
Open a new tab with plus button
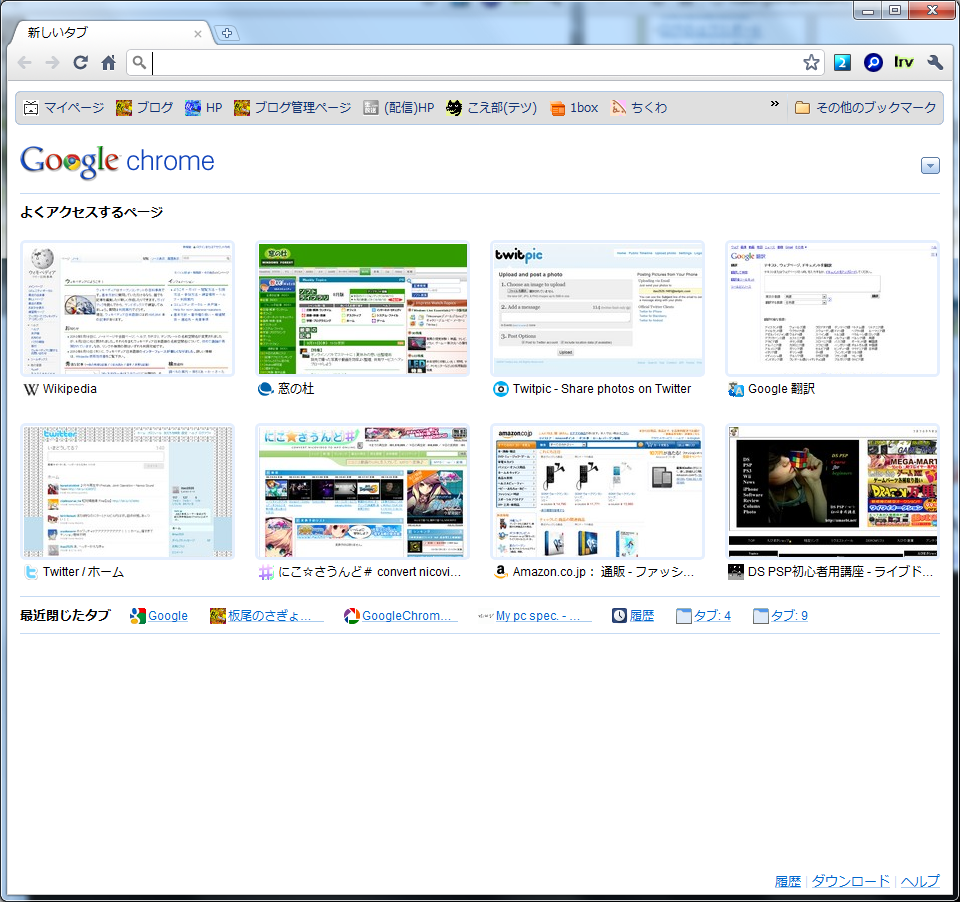(x=227, y=33)
